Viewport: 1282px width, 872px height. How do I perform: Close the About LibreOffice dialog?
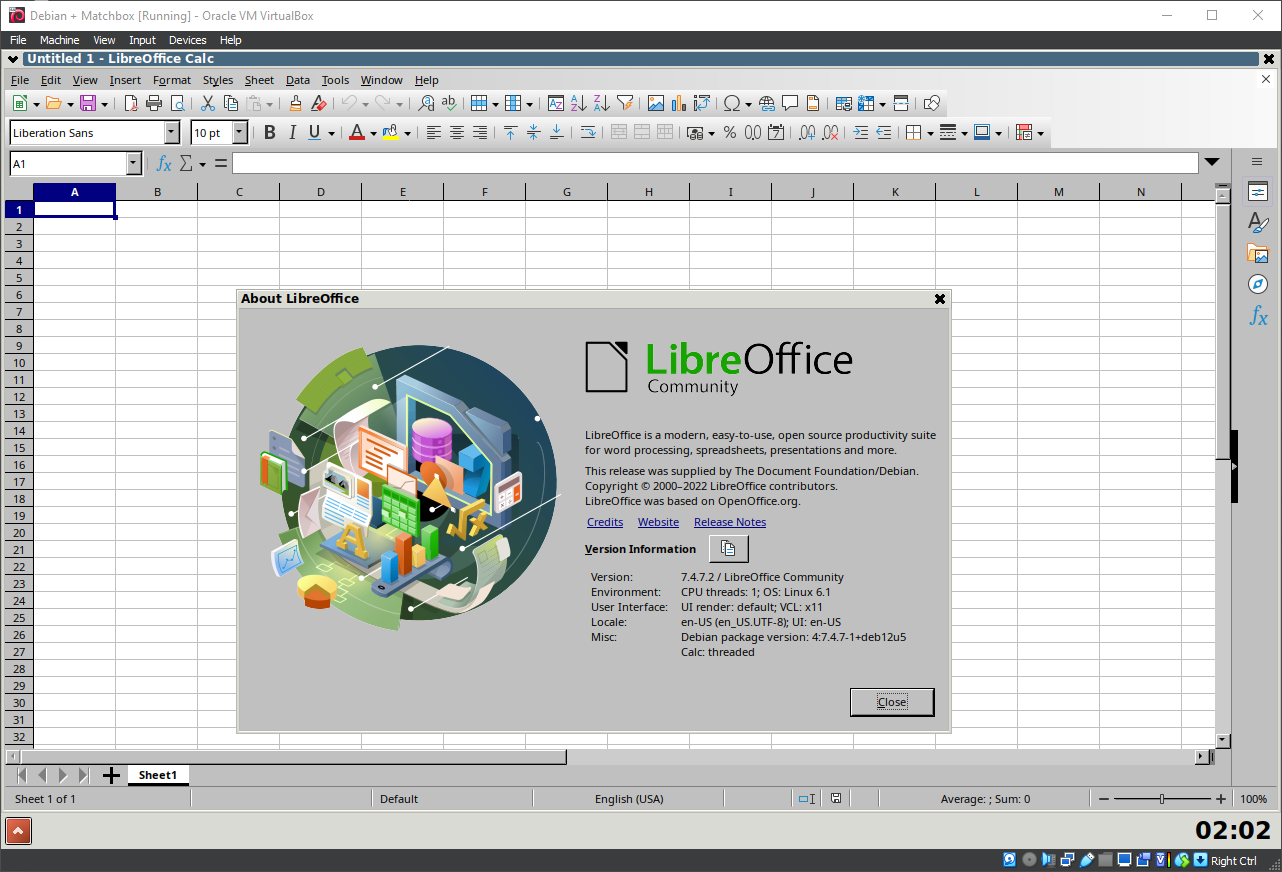tap(891, 701)
